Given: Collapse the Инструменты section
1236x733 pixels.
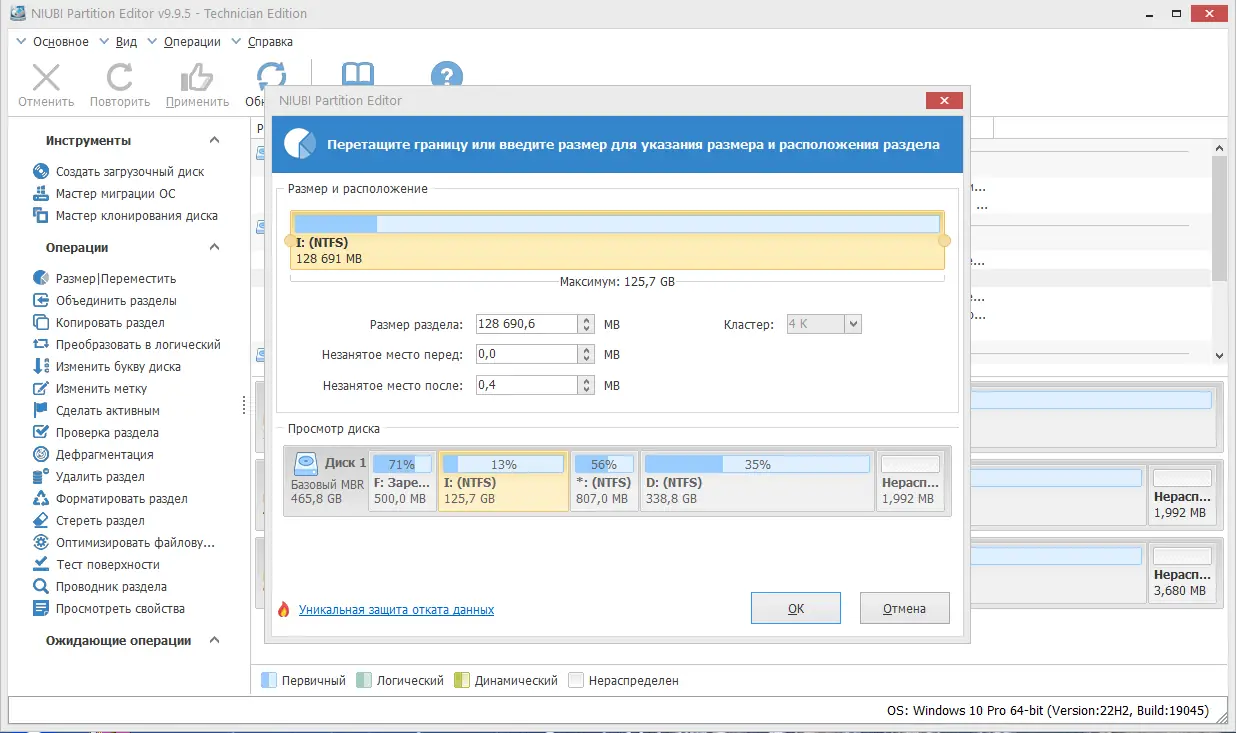Looking at the screenshot, I should 214,141.
